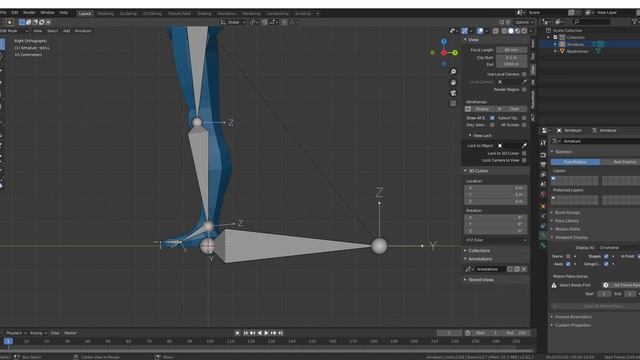Image resolution: width=640 pixels, height=360 pixels.
Task: Enable Render Region checkbox
Action: click(x=524, y=89)
